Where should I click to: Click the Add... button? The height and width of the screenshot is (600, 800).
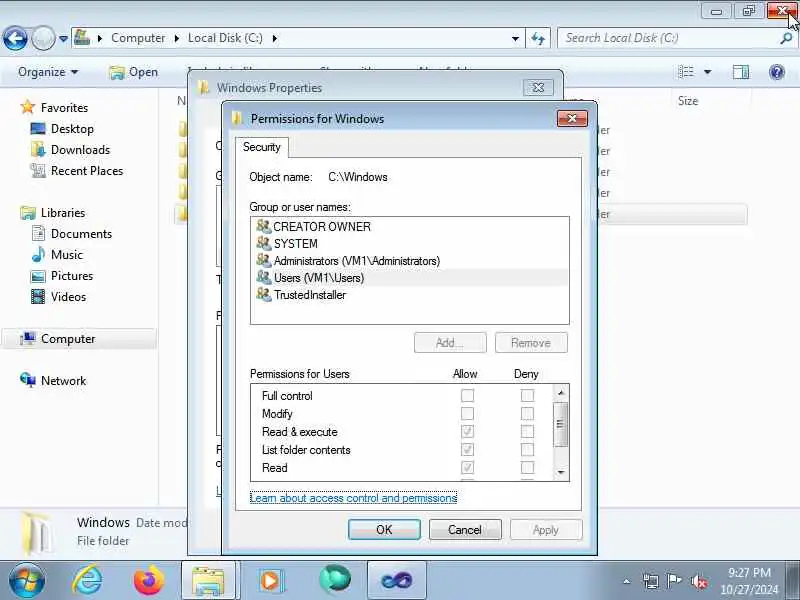(450, 343)
